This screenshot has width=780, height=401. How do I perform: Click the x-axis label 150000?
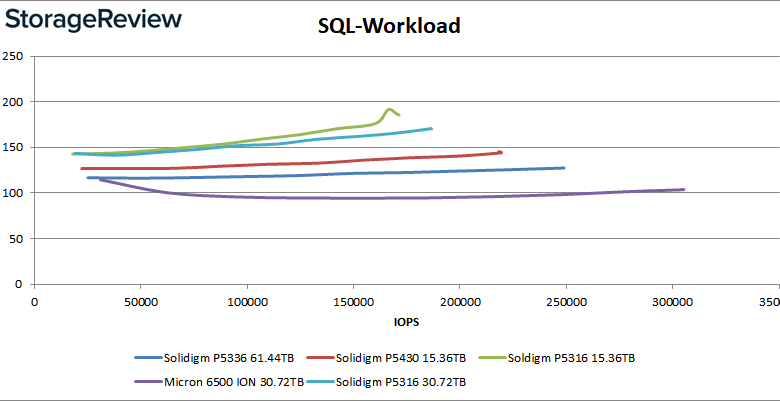353,301
